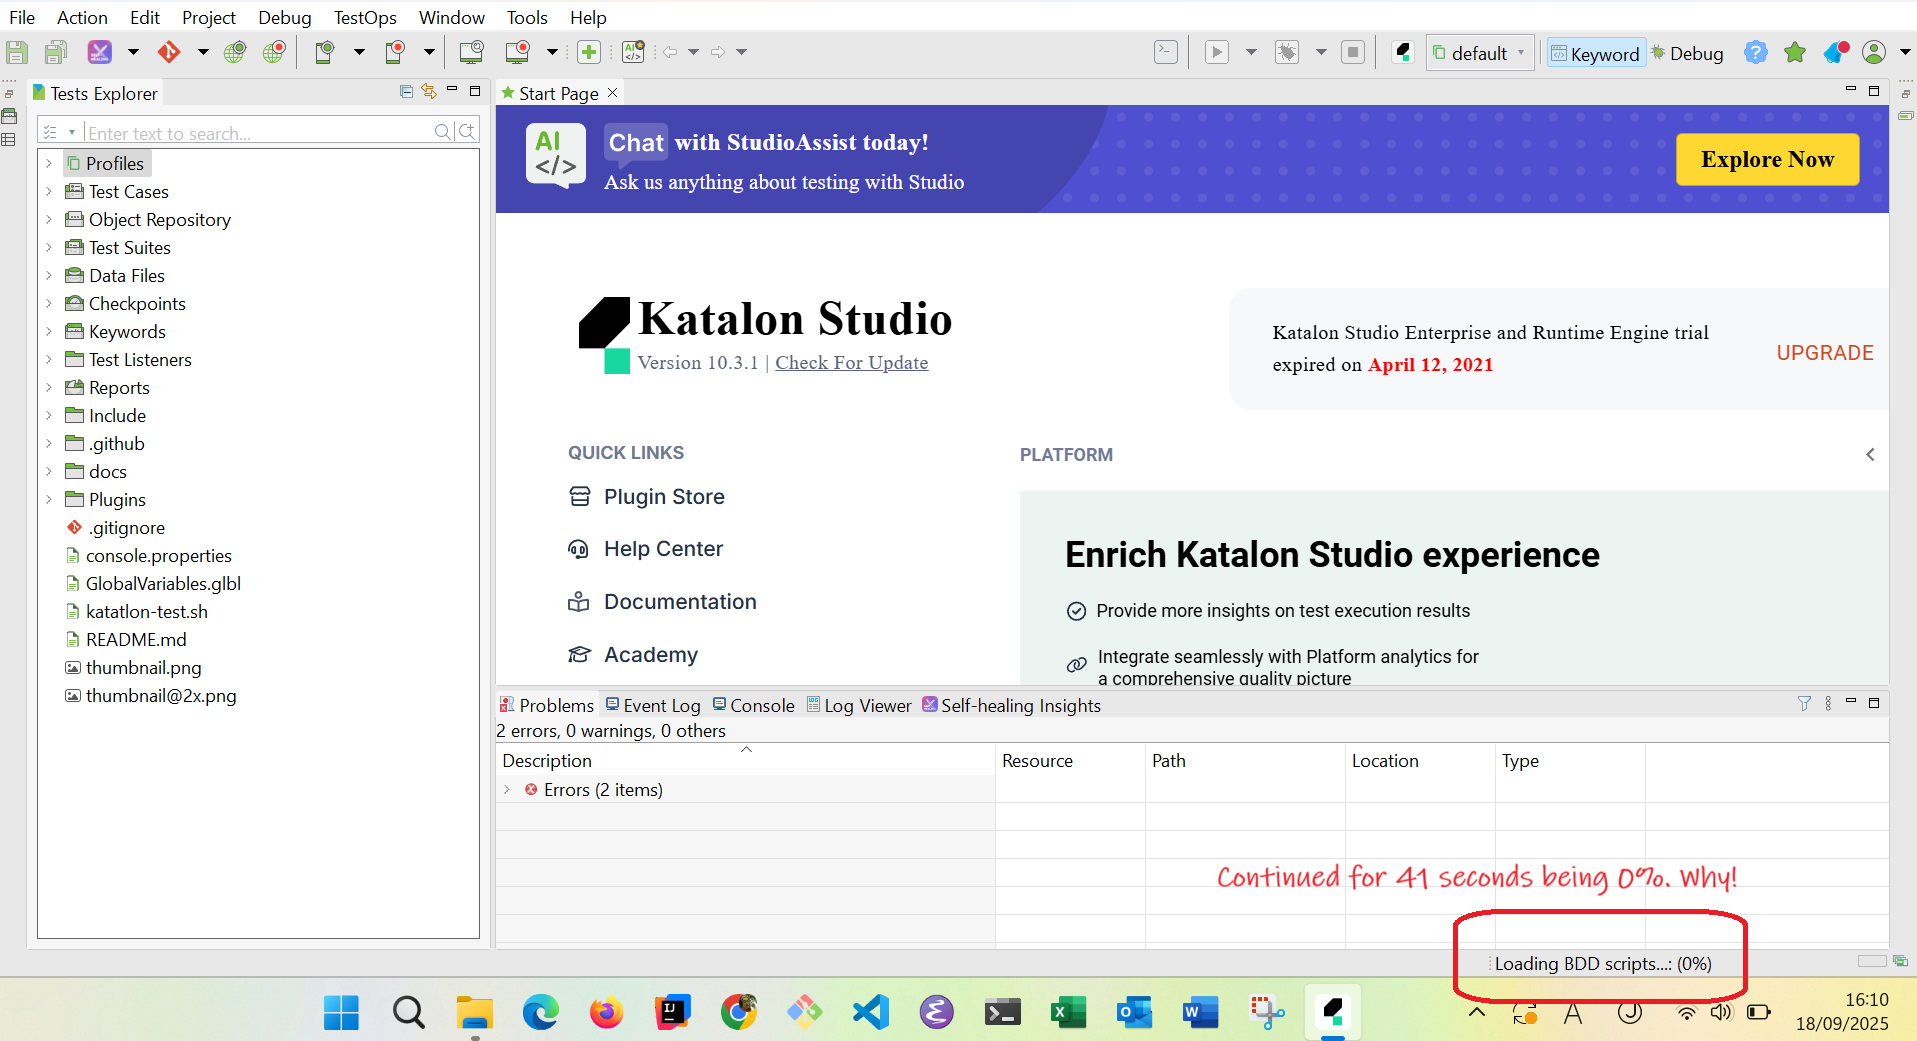The image size is (1917, 1041).
Task: Click the Spy Web globe icon
Action: [x=235, y=52]
